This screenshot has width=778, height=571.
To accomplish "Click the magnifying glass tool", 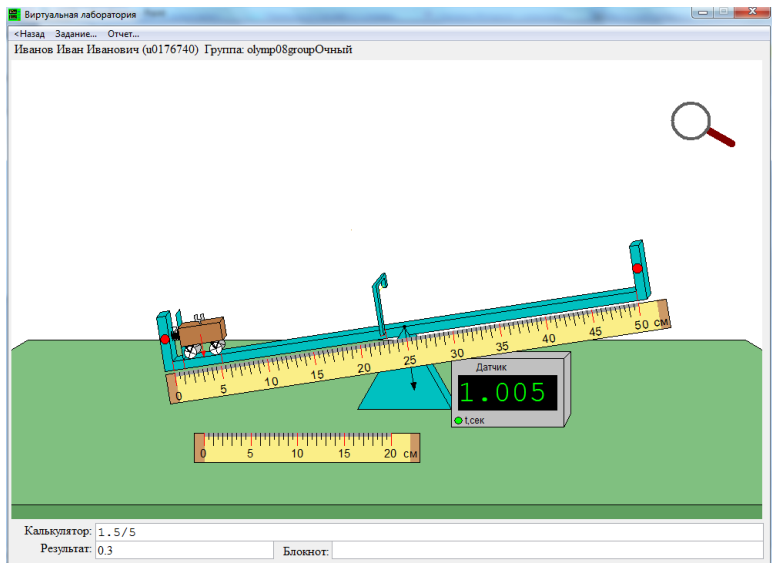I will tap(702, 124).
